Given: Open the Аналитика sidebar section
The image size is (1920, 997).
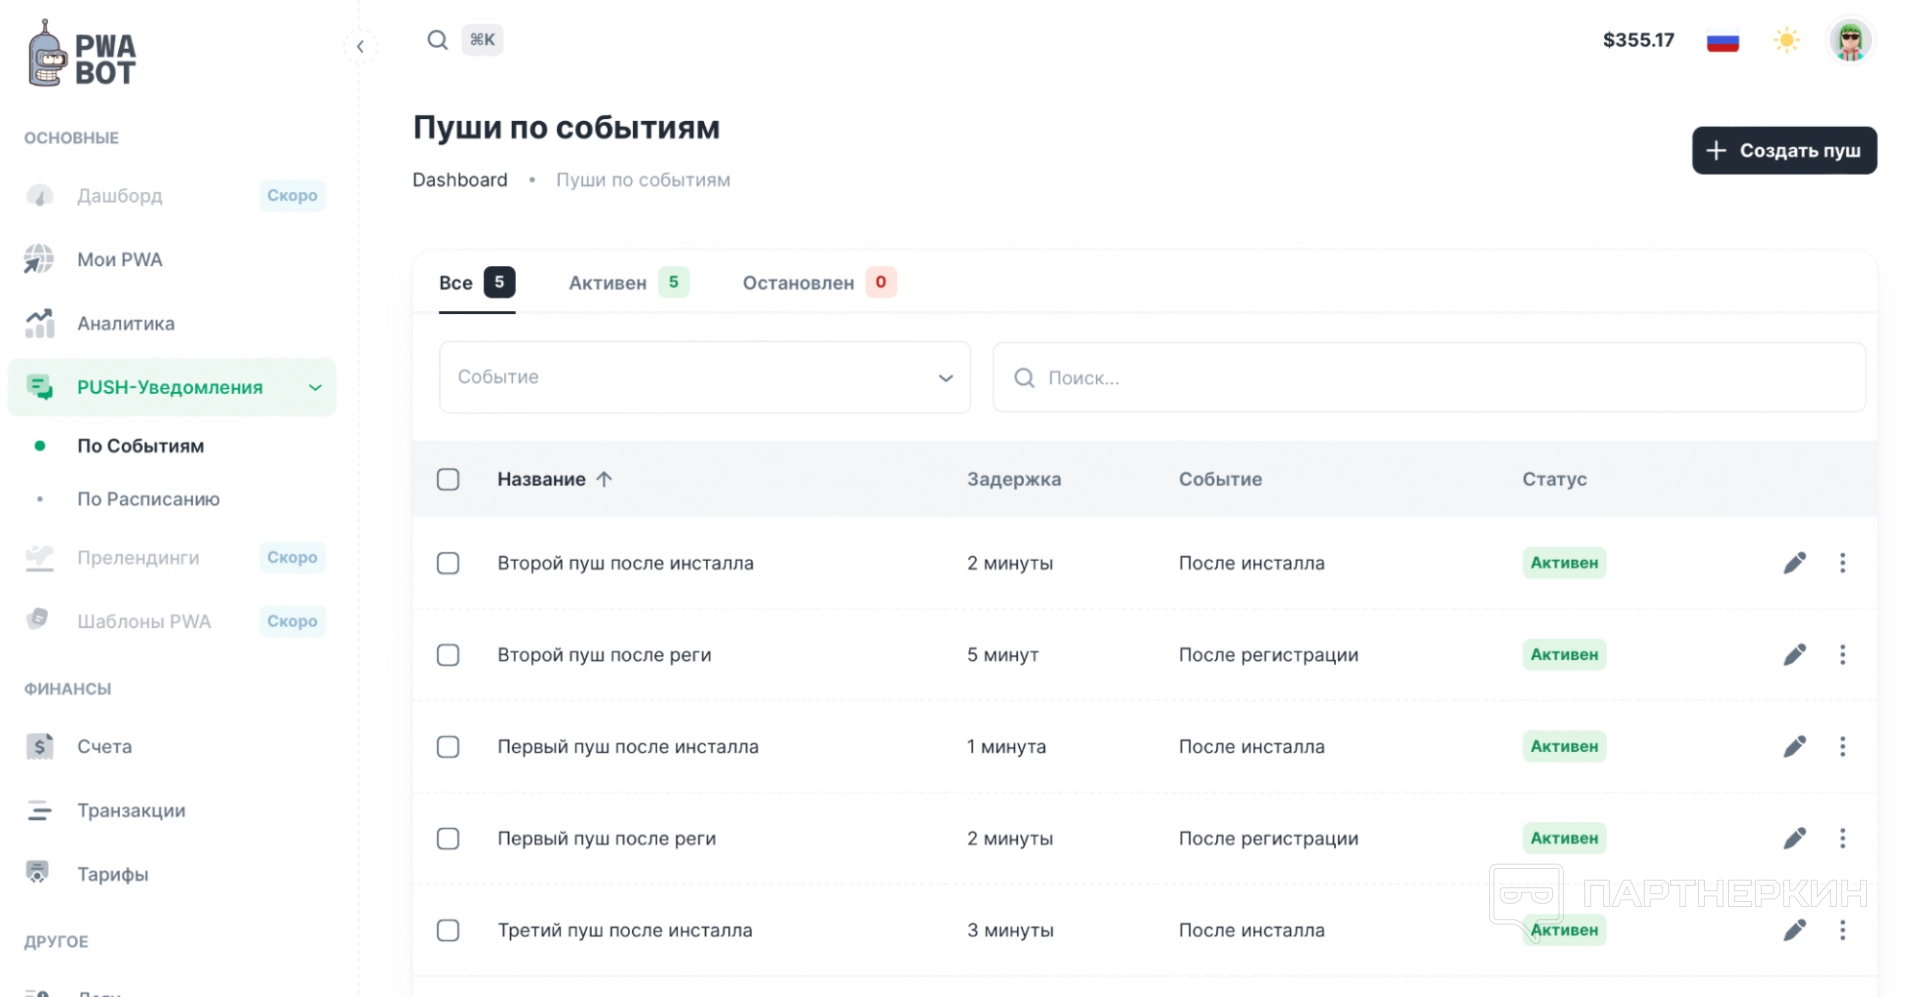Looking at the screenshot, I should 125,323.
